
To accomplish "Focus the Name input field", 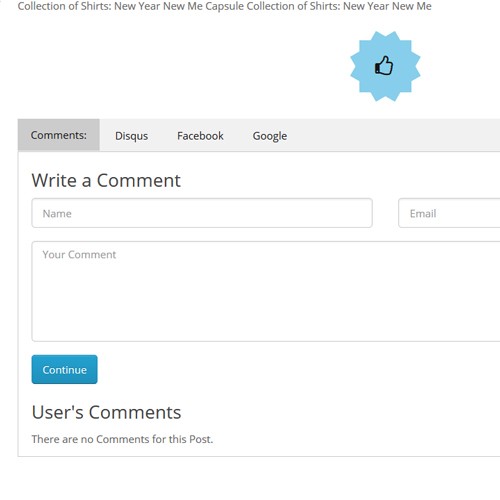I will tap(202, 213).
